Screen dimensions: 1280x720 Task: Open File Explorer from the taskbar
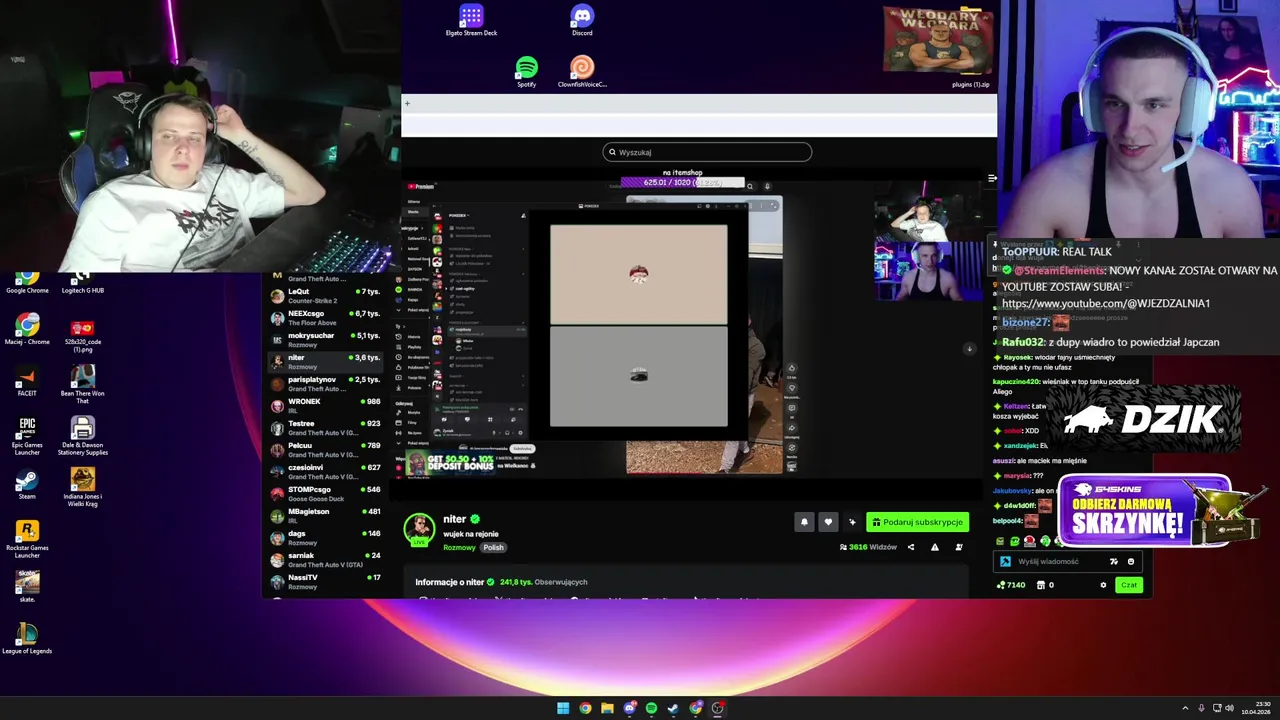[607, 708]
